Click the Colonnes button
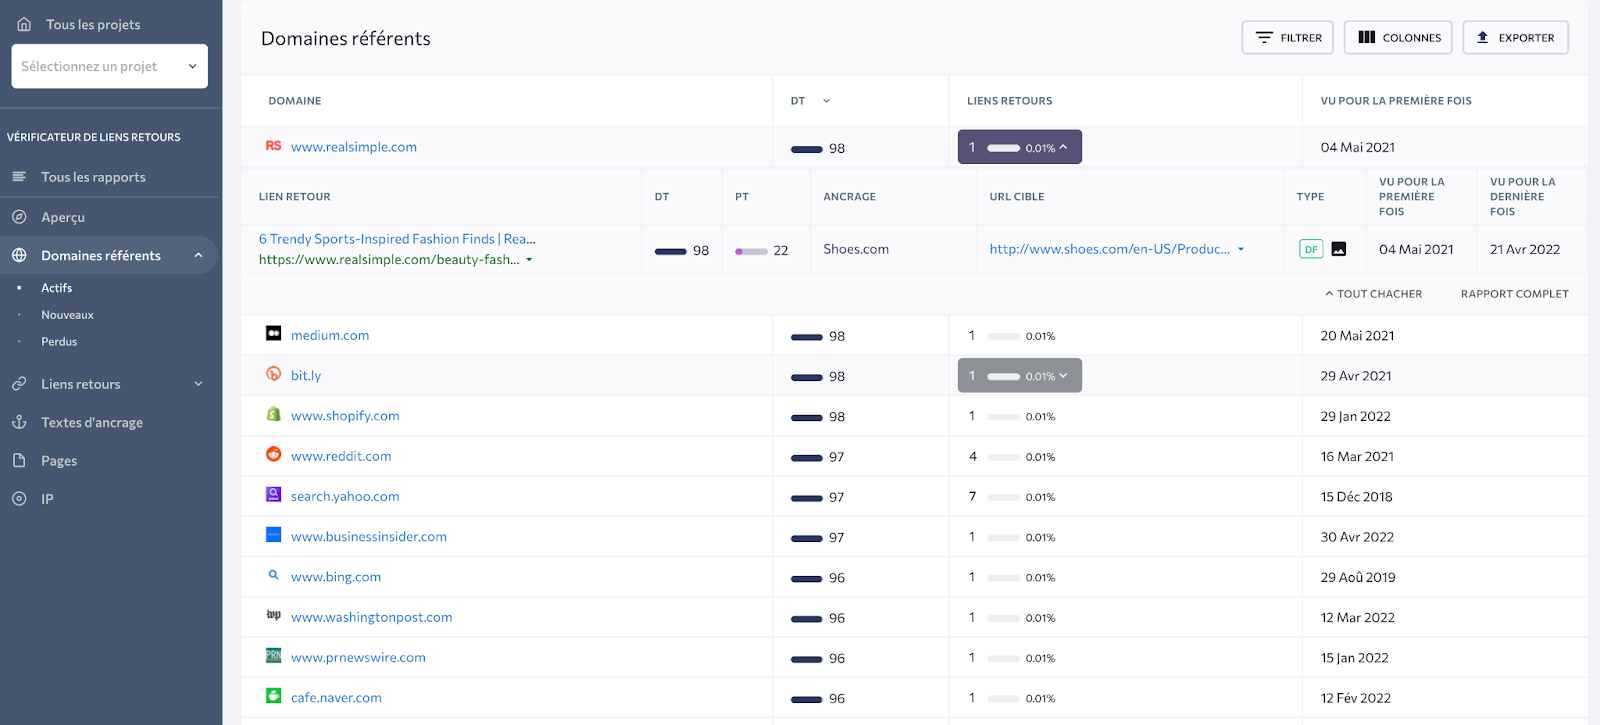 tap(1398, 38)
